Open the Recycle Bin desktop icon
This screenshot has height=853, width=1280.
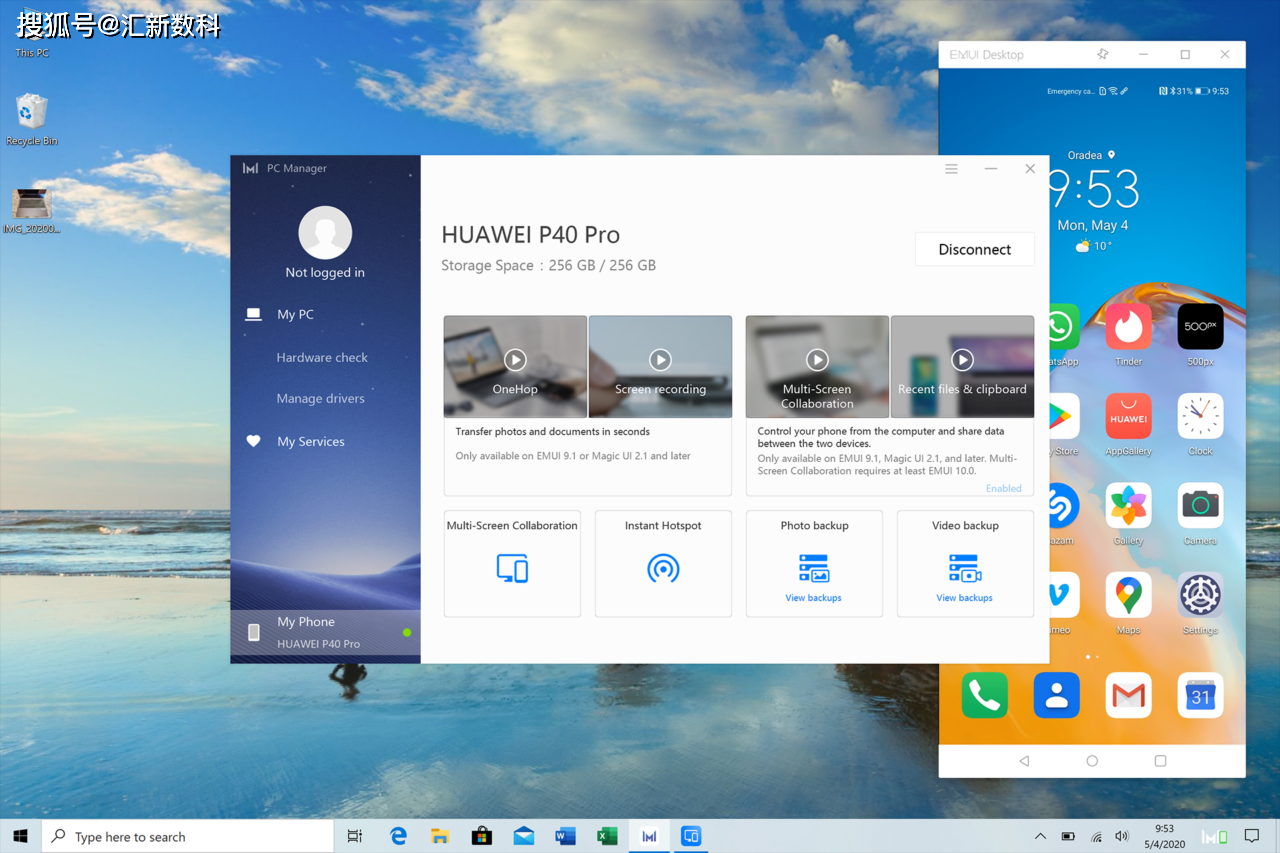coord(32,120)
